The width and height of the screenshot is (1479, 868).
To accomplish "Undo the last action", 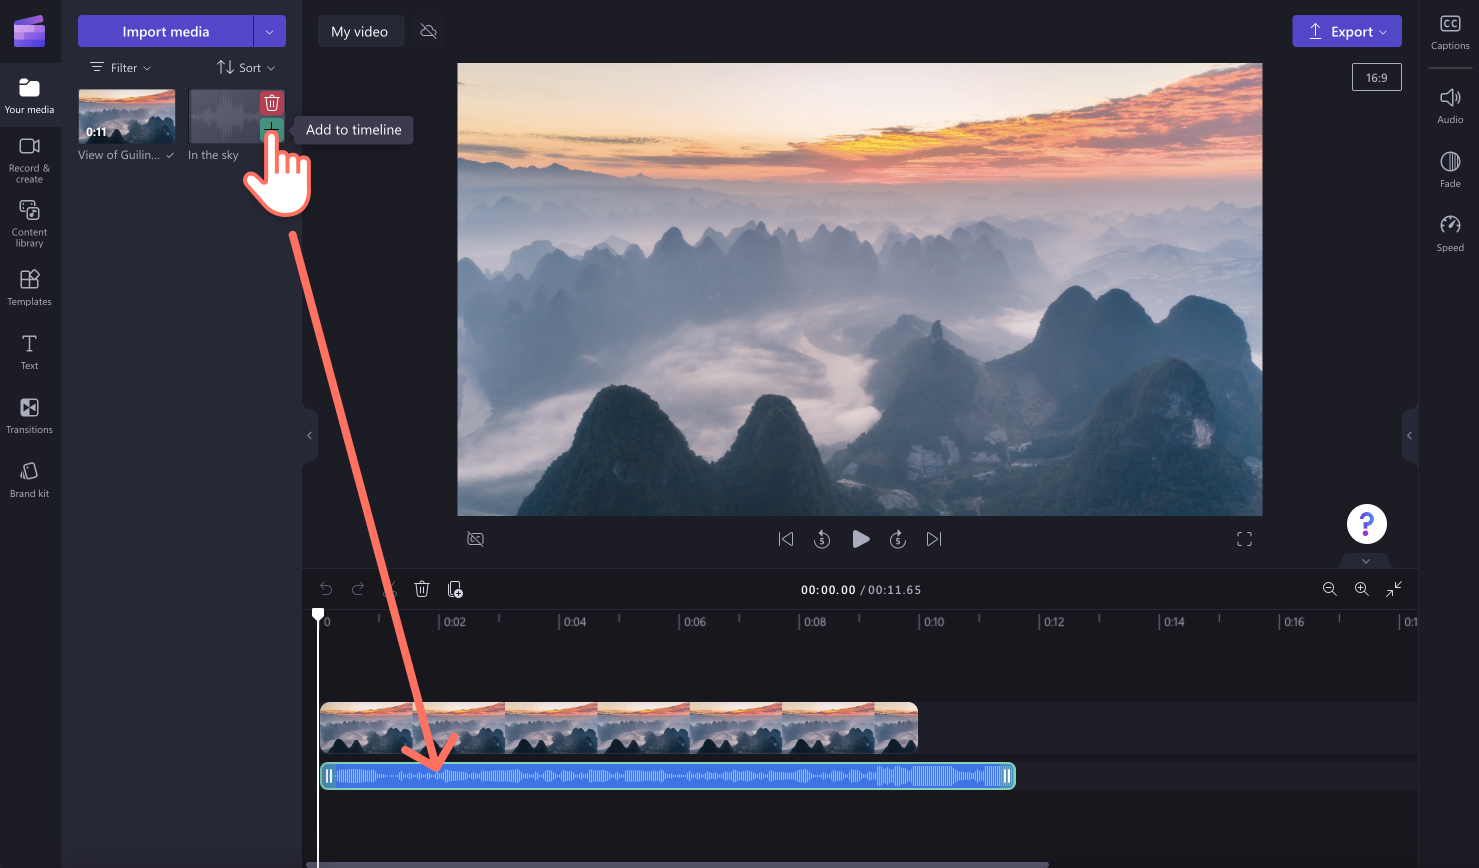I will (326, 589).
